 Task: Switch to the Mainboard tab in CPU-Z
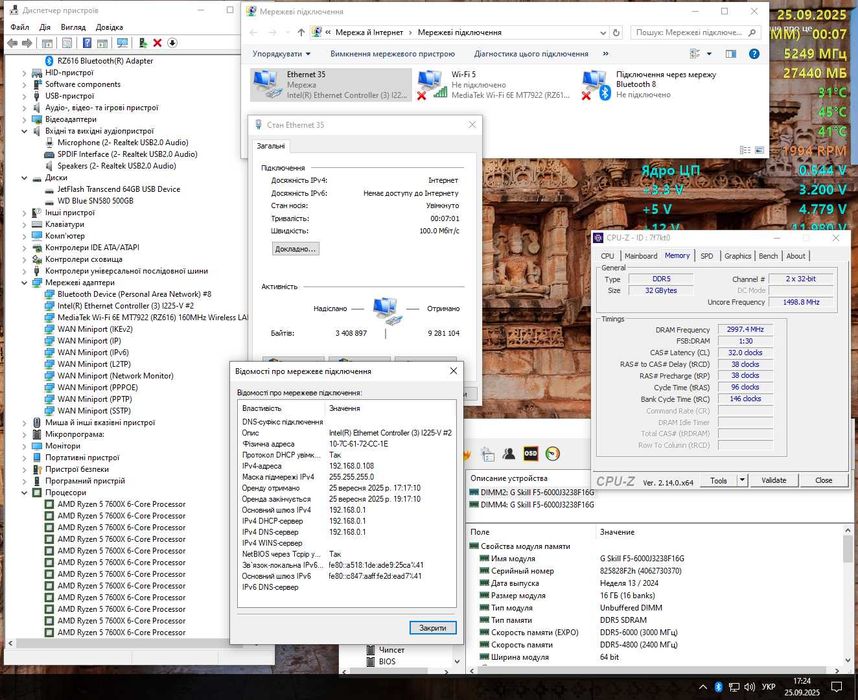641,256
